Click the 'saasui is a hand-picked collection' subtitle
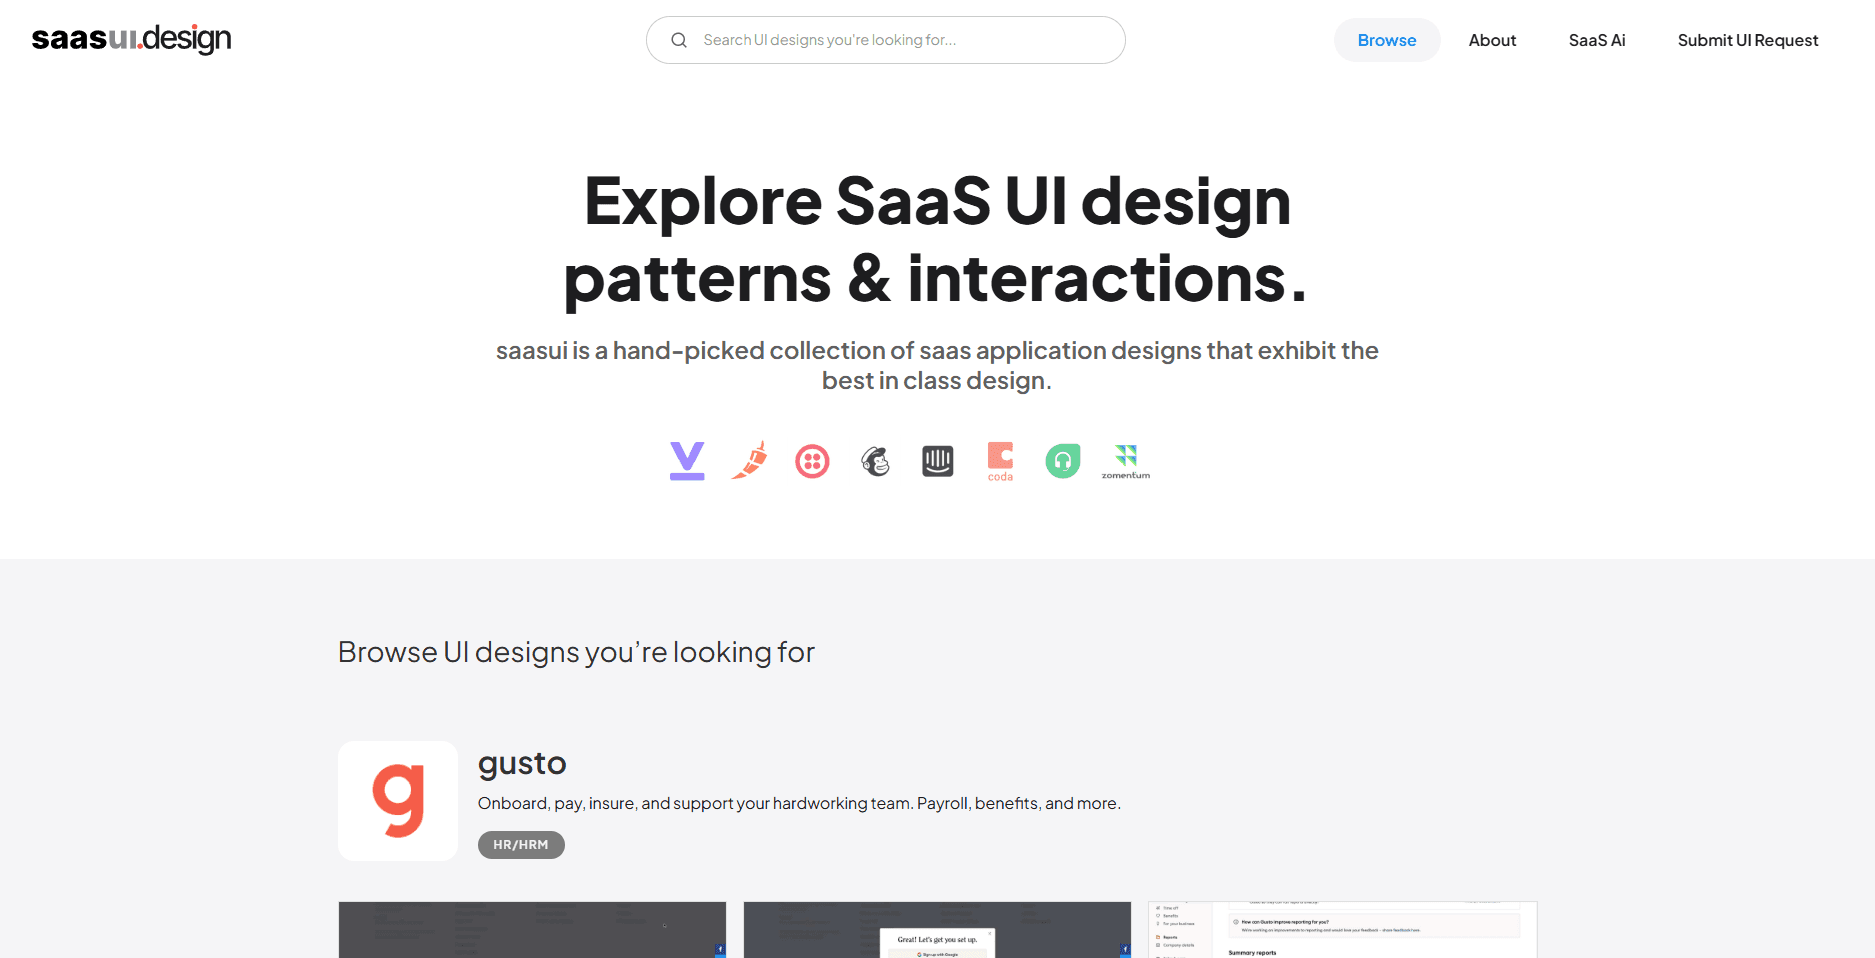This screenshot has width=1875, height=958. coord(937,365)
